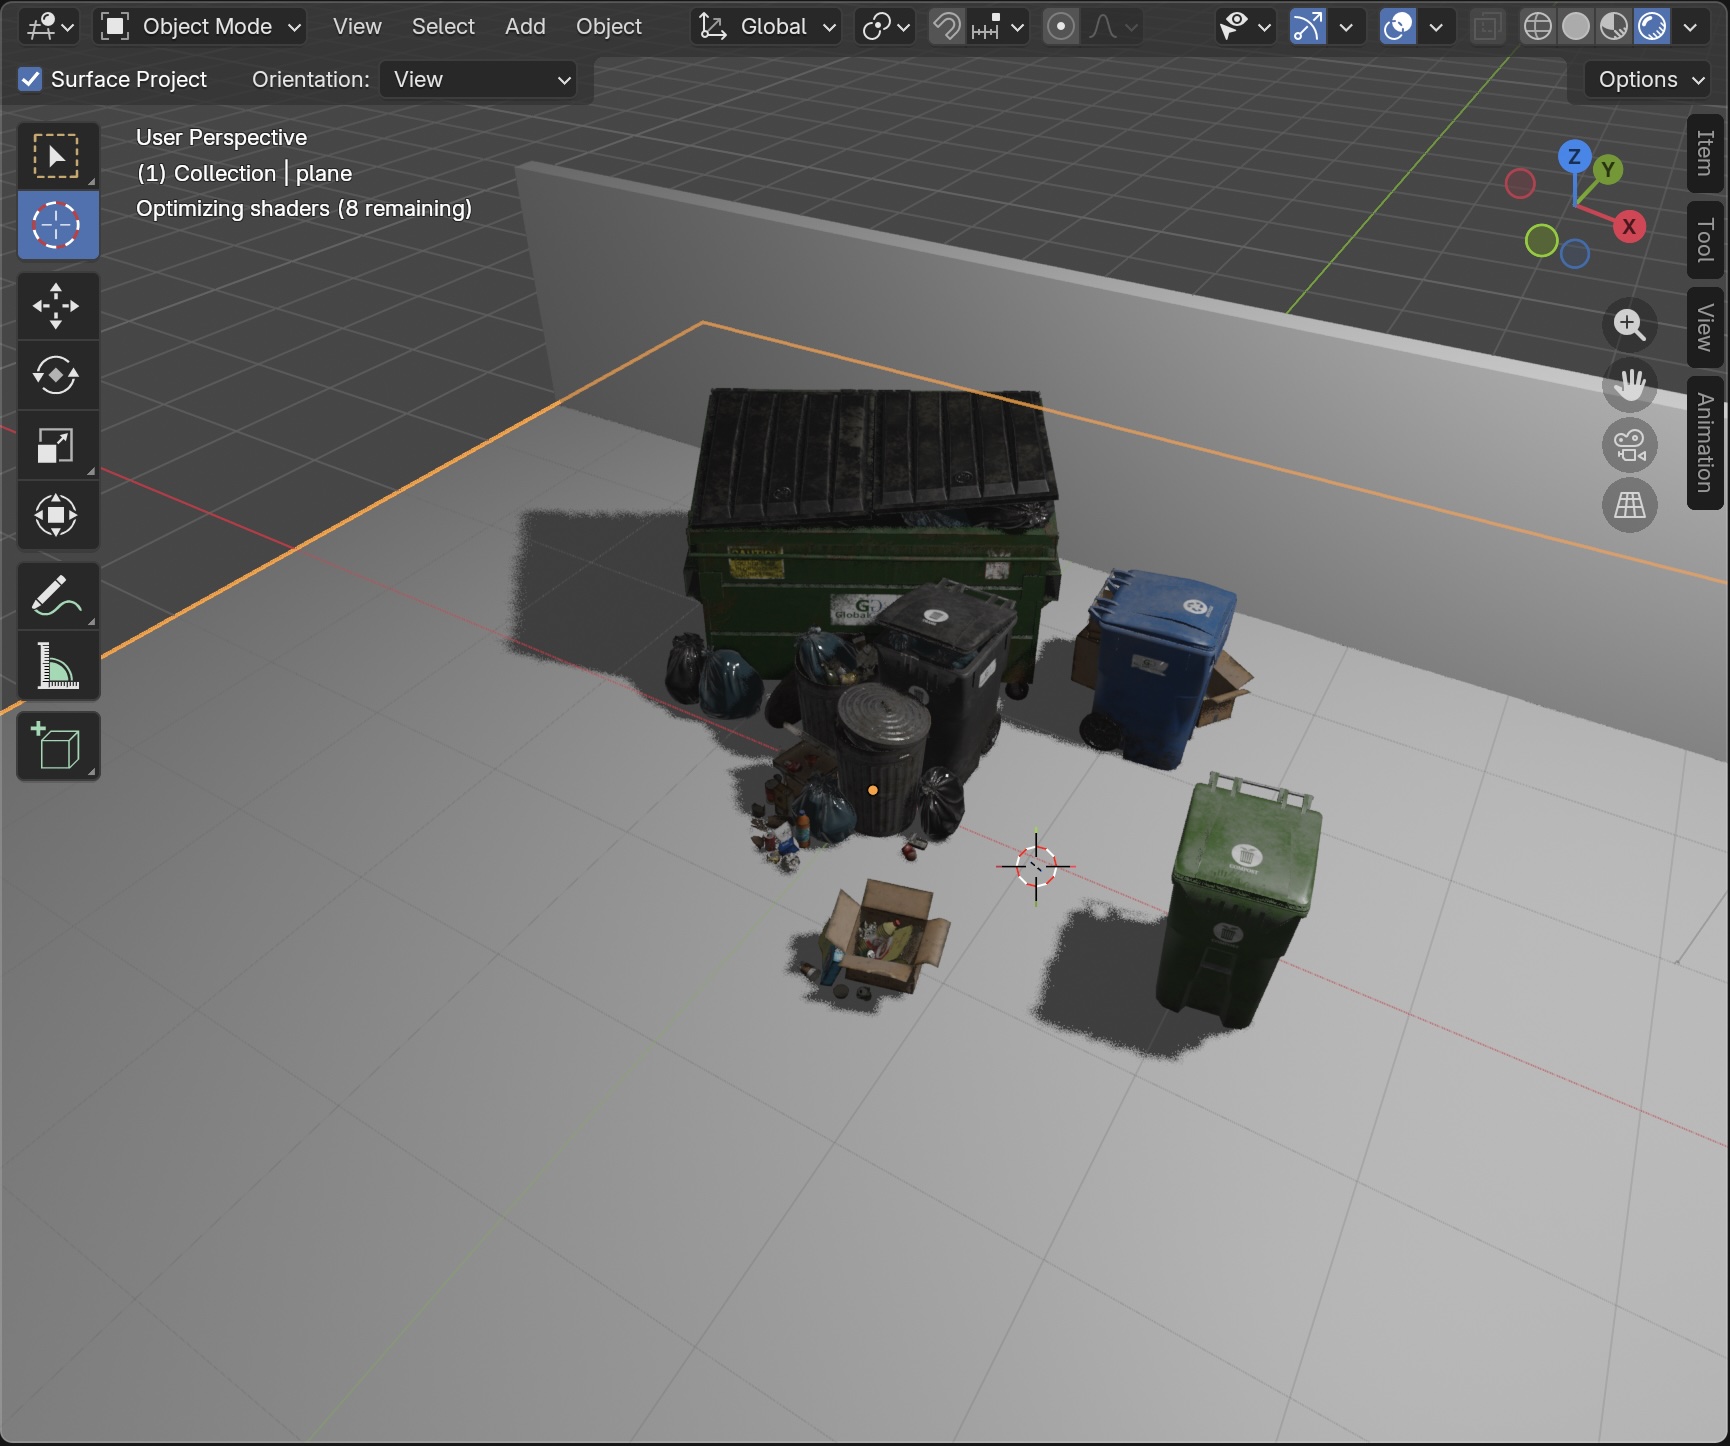
Task: Click the hand pan viewport button
Action: click(x=1630, y=385)
